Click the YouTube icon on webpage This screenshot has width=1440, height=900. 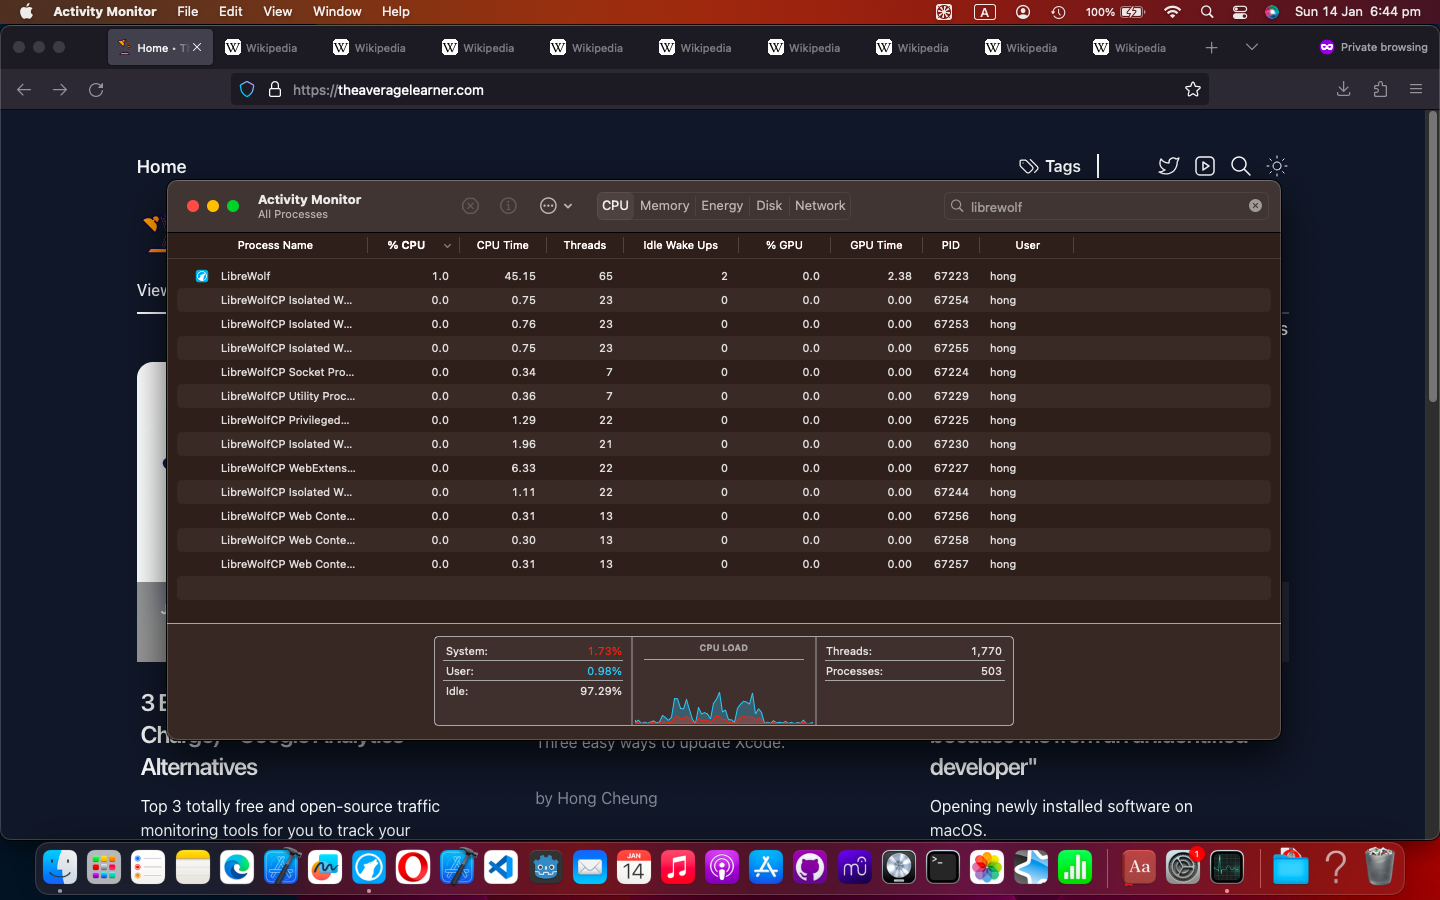[x=1204, y=166]
